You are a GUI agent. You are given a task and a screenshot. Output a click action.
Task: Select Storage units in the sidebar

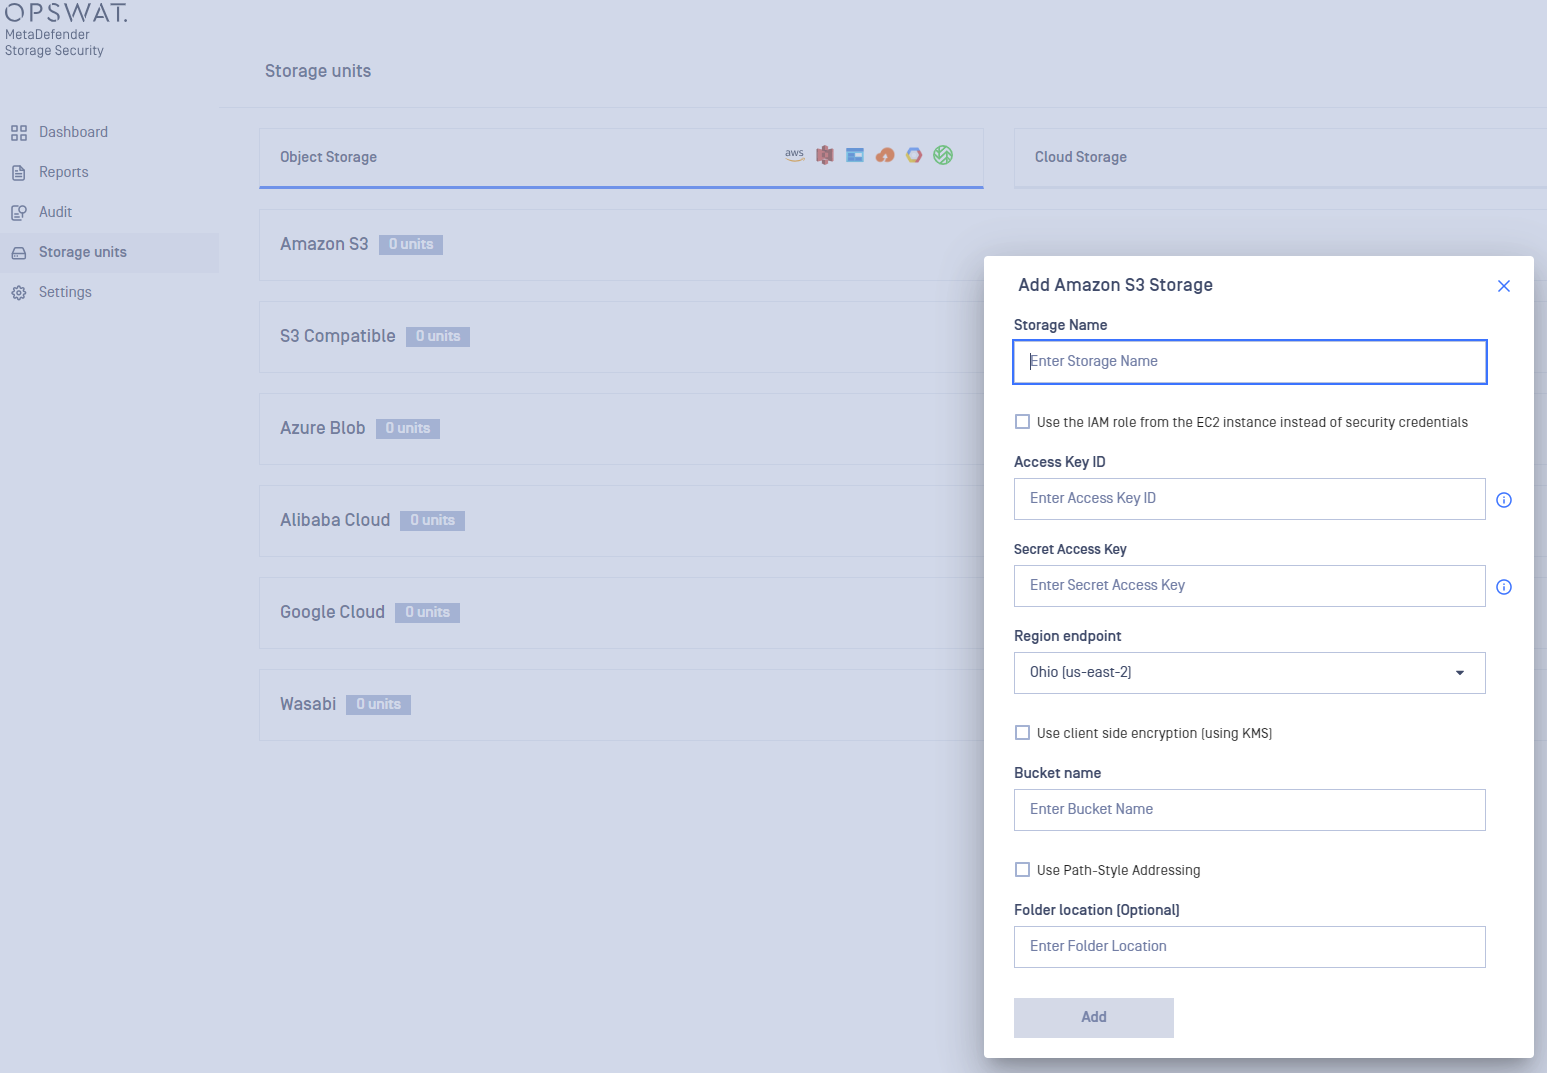point(109,253)
